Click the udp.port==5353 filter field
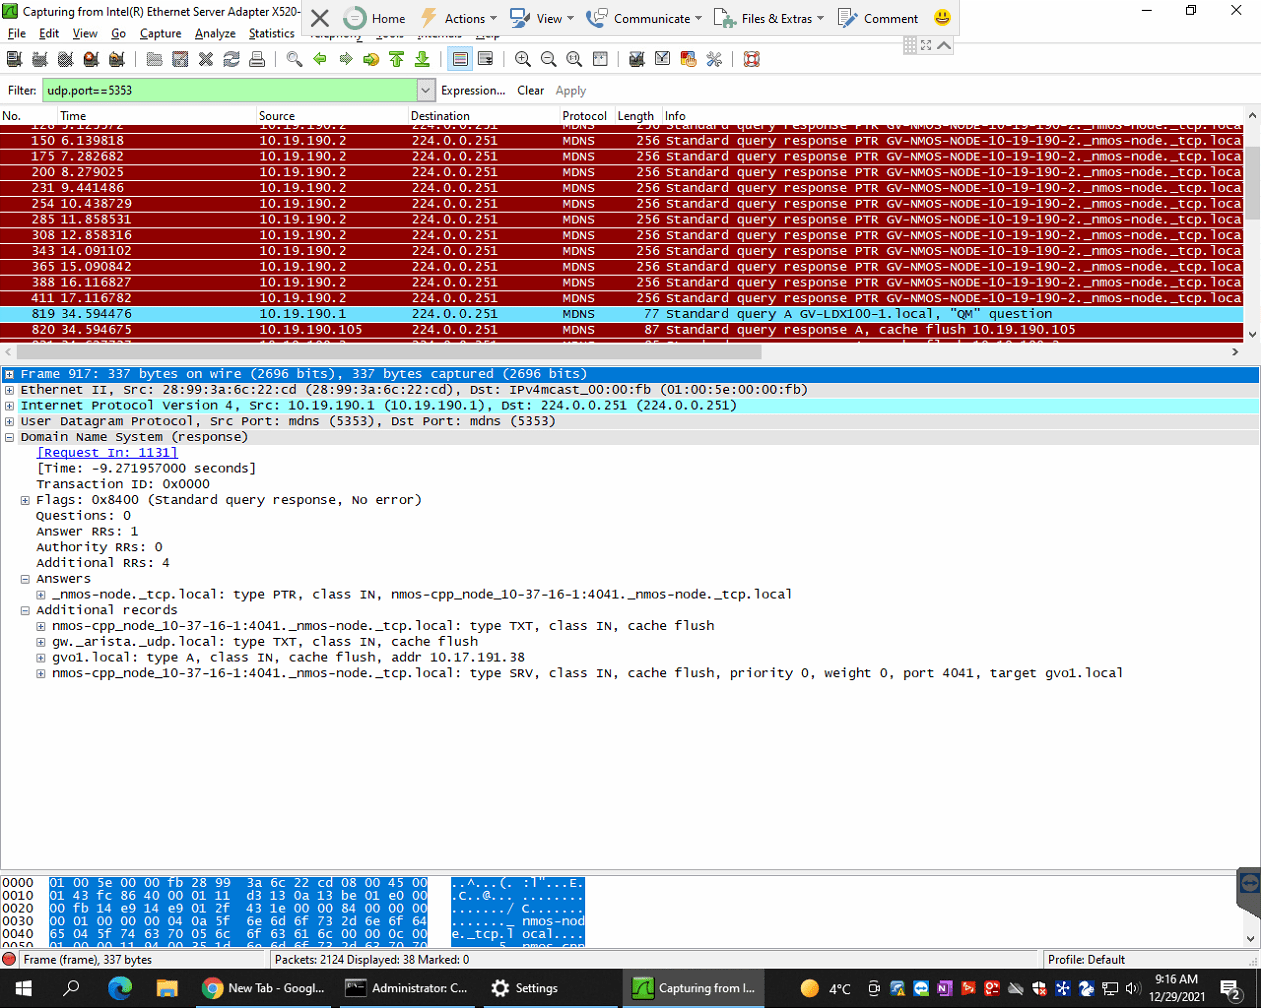This screenshot has height=1008, width=1261. (228, 90)
